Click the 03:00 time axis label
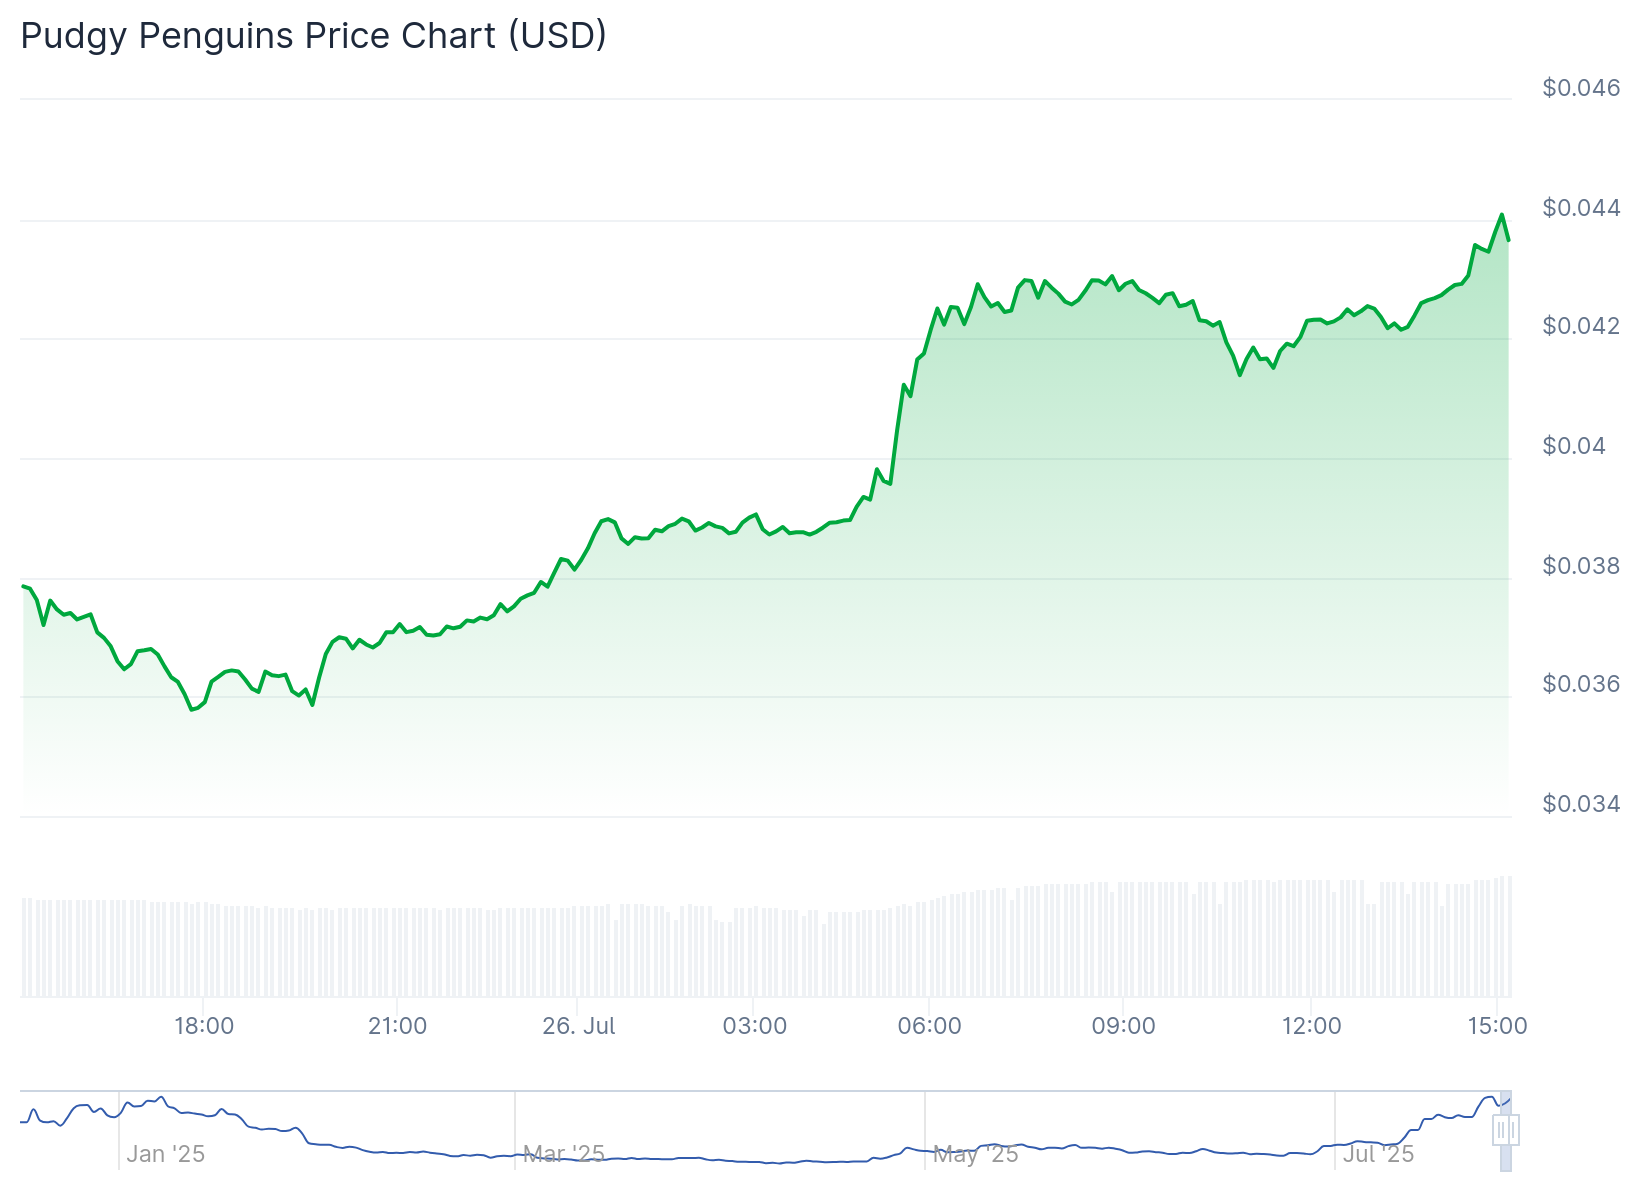Image resolution: width=1644 pixels, height=1200 pixels. pyautogui.click(x=755, y=1026)
